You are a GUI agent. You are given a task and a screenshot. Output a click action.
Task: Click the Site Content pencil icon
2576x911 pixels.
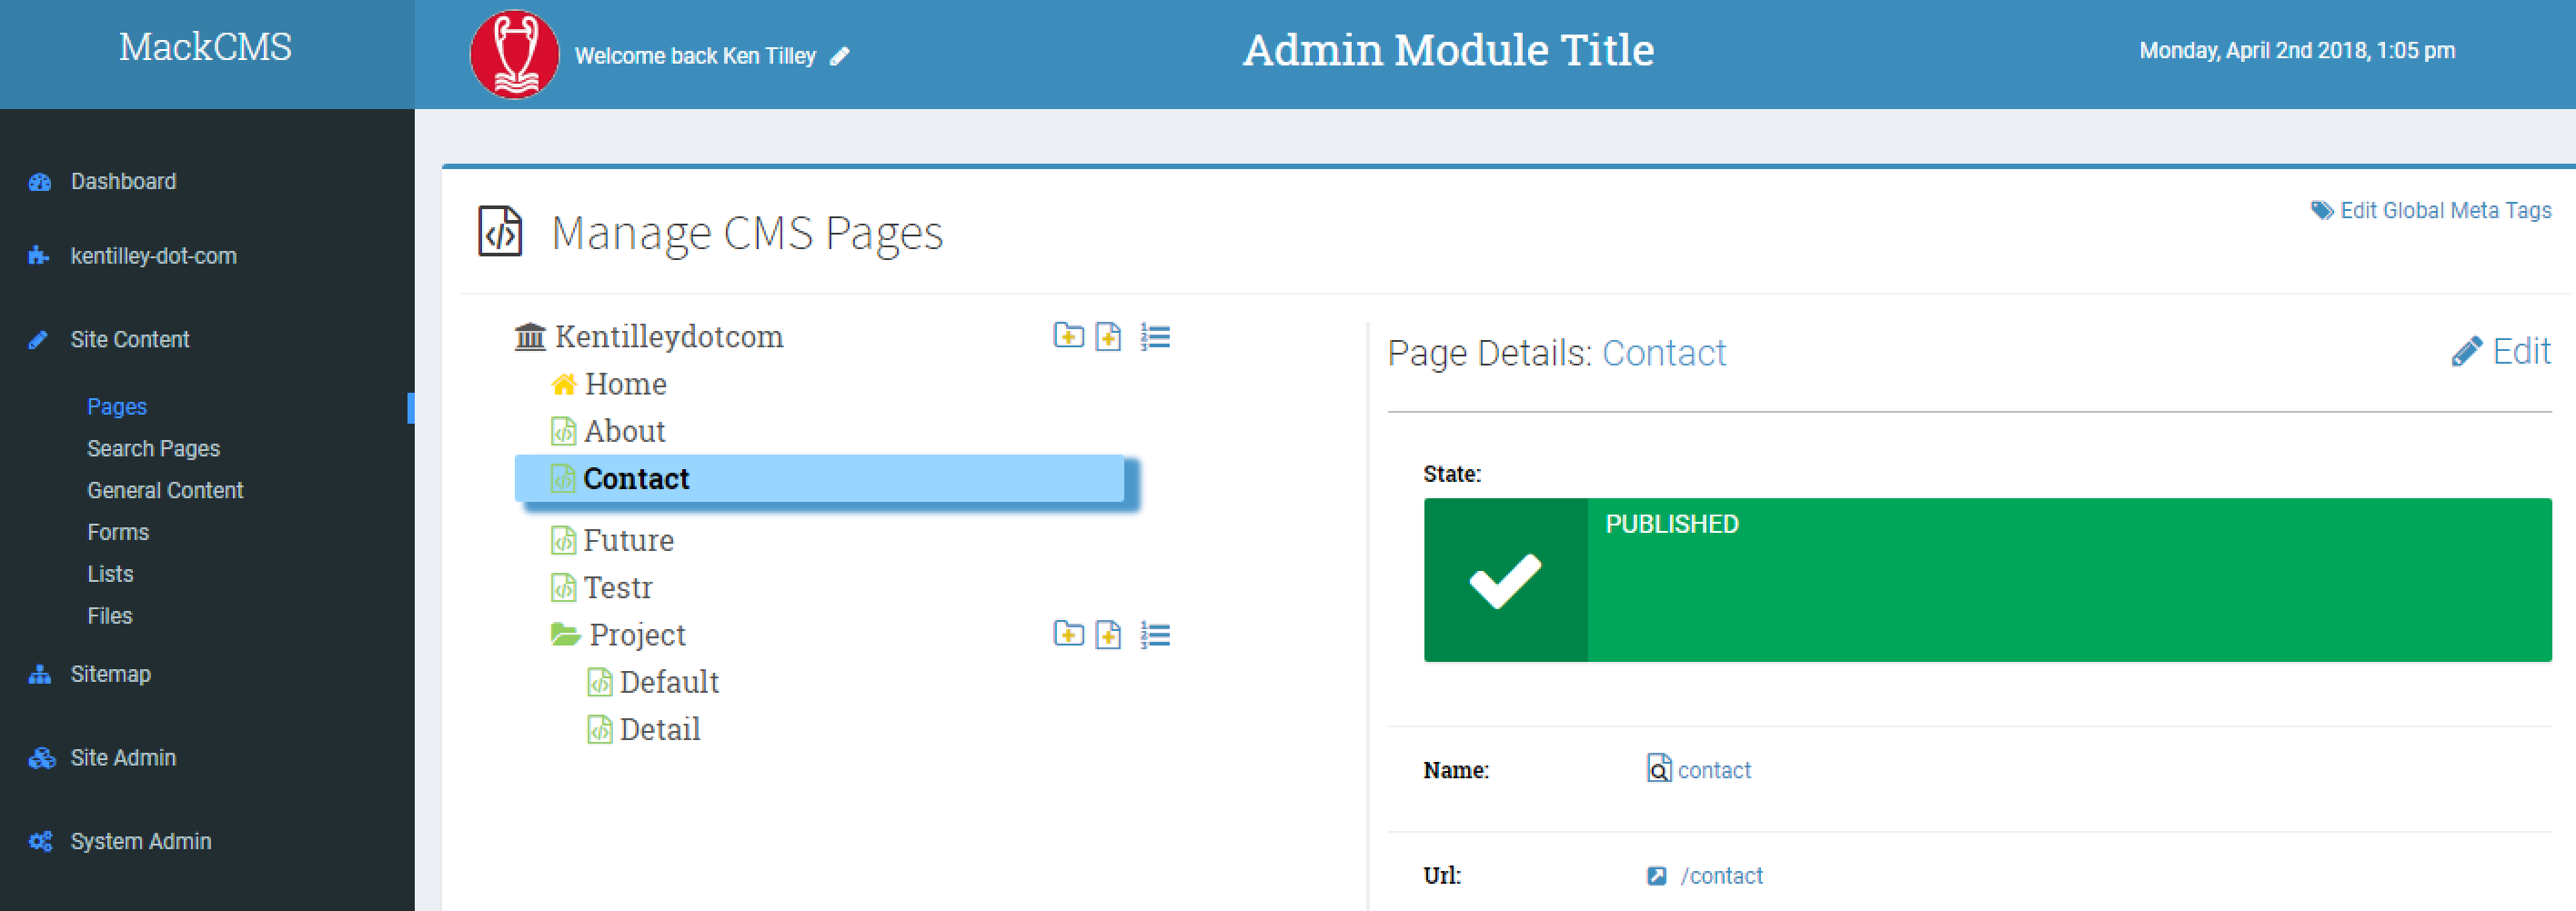point(38,340)
